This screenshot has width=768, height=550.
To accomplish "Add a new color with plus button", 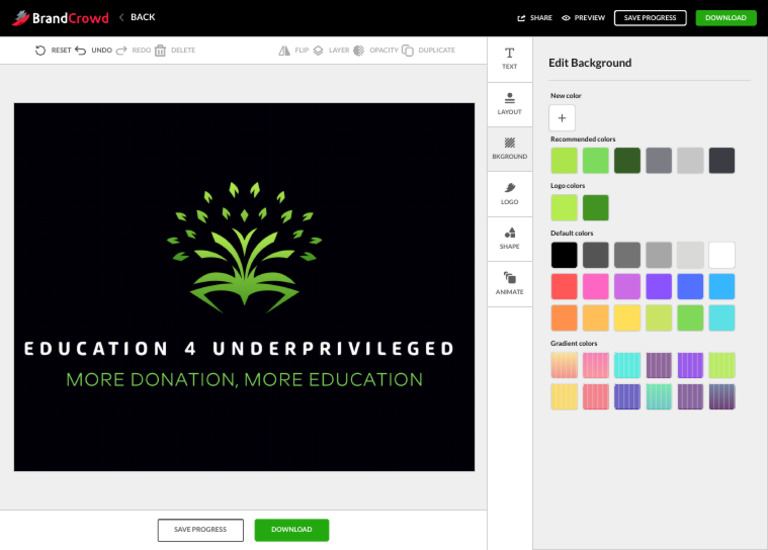I will pyautogui.click(x=562, y=118).
